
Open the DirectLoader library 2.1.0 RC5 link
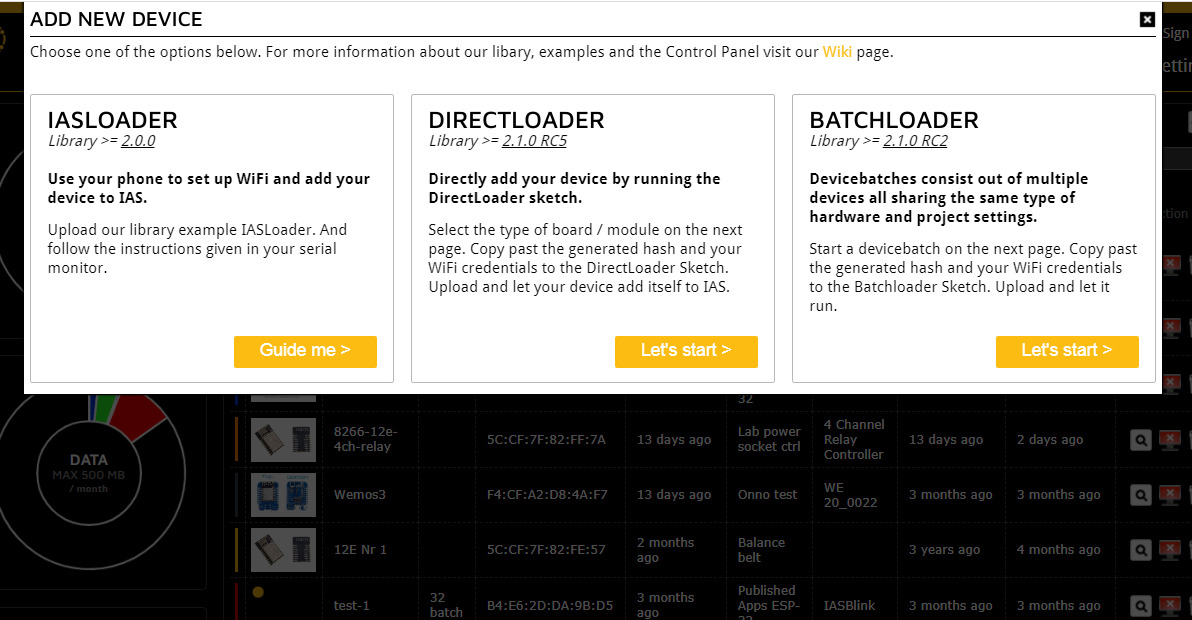pyautogui.click(x=534, y=141)
